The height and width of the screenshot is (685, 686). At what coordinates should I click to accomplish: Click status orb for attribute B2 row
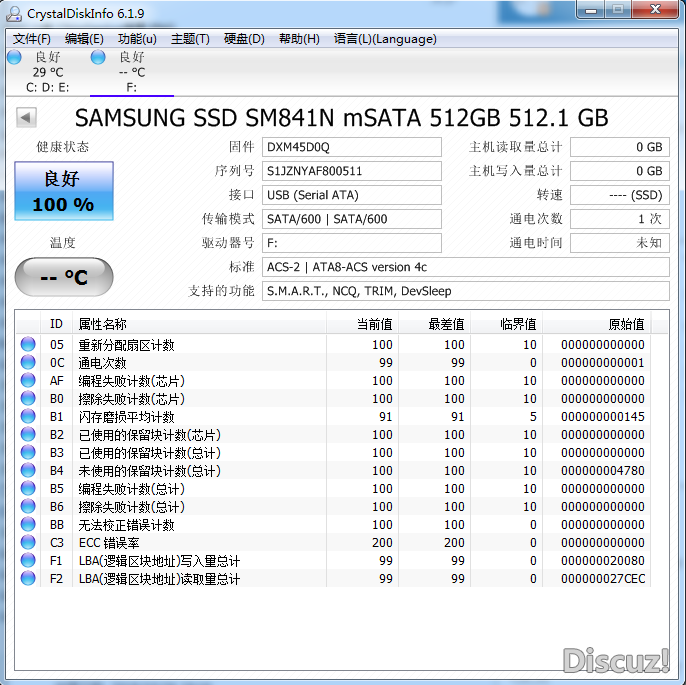[28, 434]
